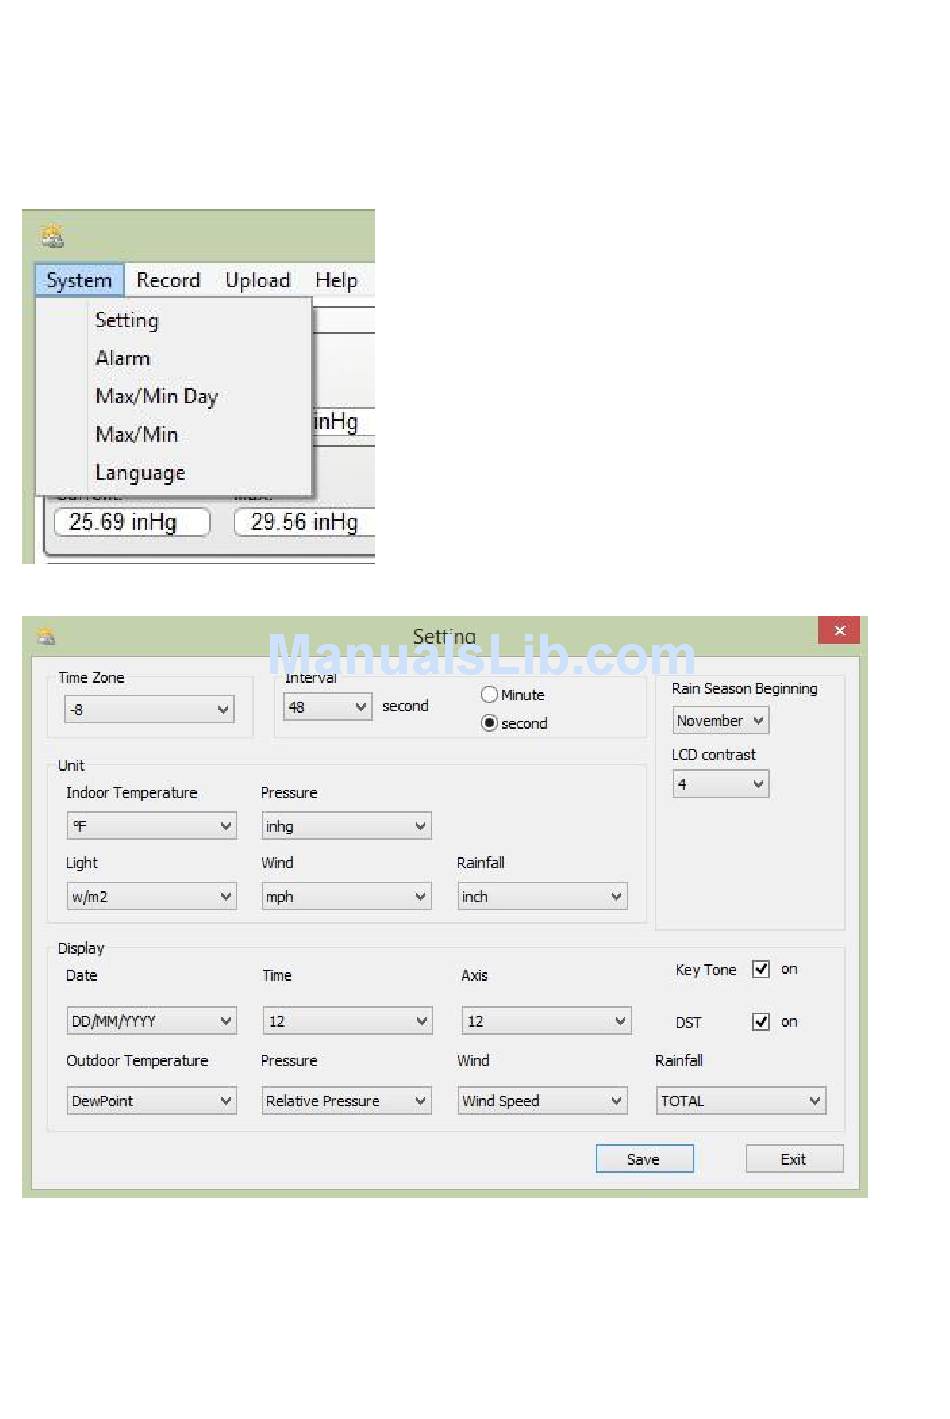
Task: Toggle the DST checkbox
Action: 761,1021
